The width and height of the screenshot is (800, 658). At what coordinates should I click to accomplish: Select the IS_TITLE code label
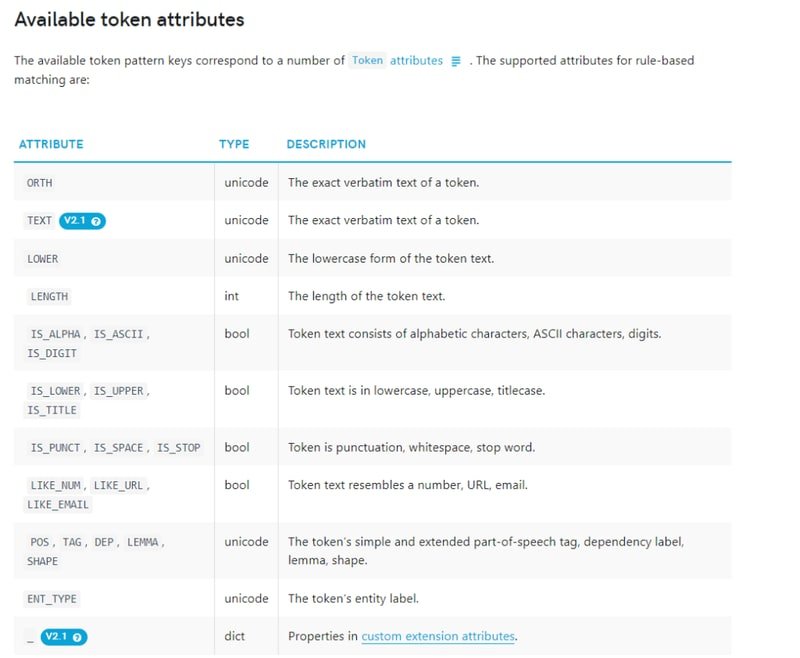pos(52,410)
